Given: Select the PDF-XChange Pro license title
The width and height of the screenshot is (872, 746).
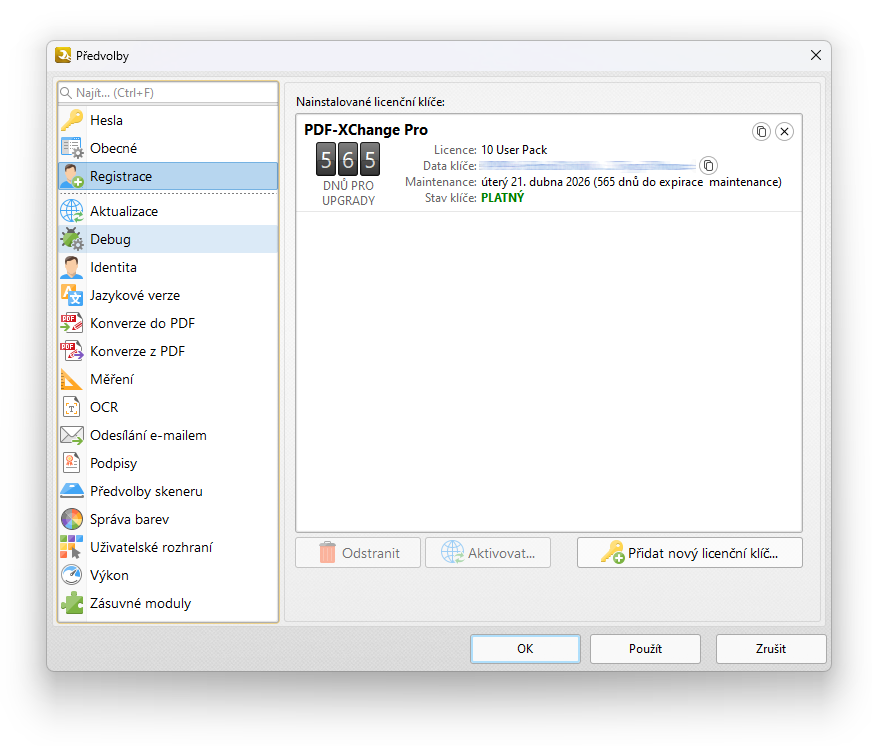Looking at the screenshot, I should 366,130.
